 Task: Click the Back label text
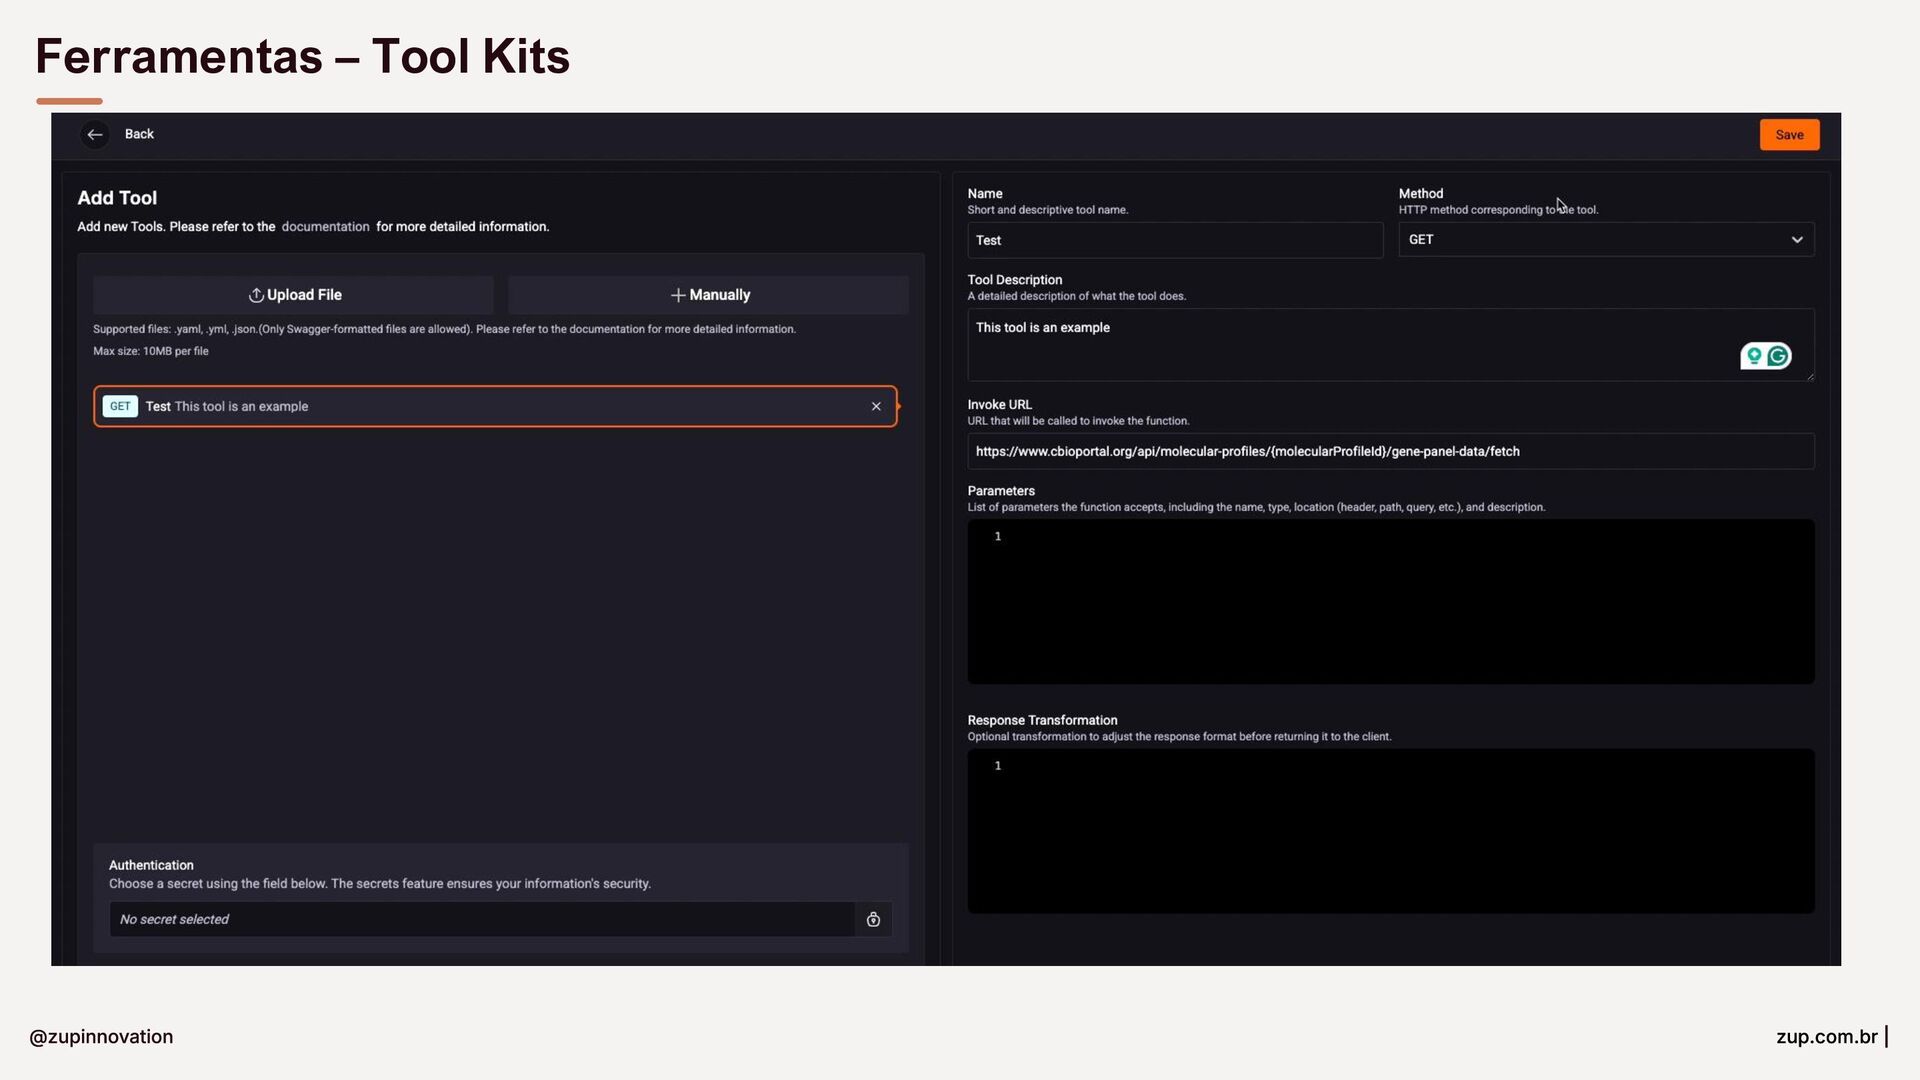click(x=139, y=134)
